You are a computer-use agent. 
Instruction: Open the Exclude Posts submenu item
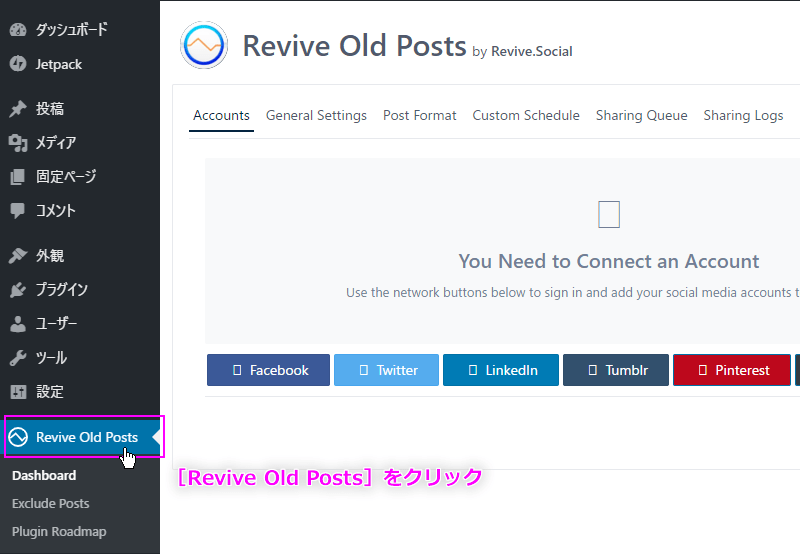coord(51,503)
